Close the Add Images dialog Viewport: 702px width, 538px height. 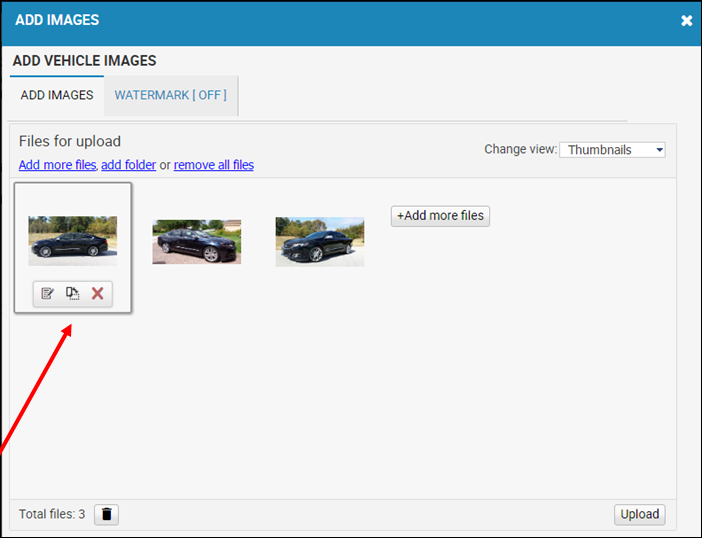coord(686,21)
